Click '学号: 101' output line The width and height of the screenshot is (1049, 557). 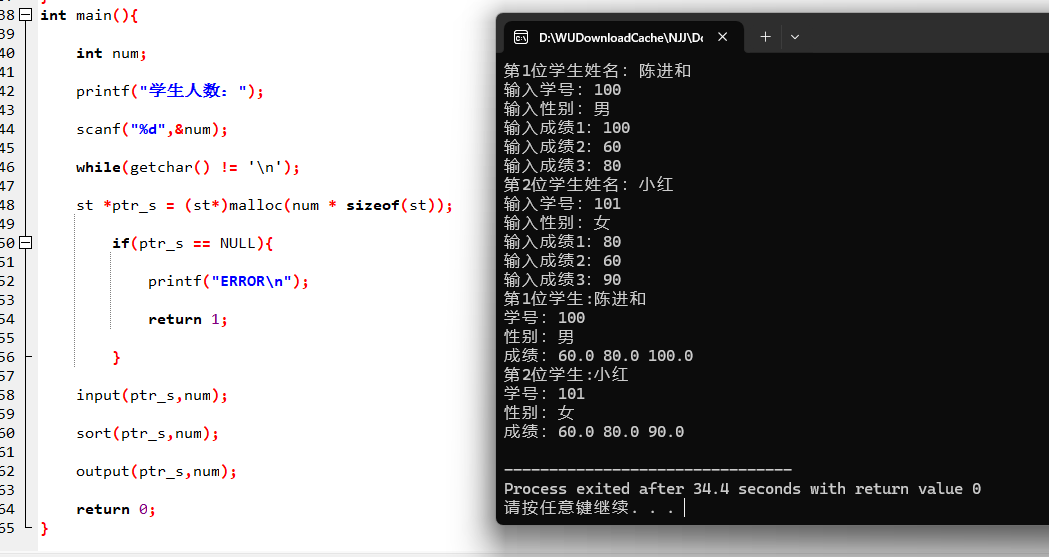tap(545, 393)
